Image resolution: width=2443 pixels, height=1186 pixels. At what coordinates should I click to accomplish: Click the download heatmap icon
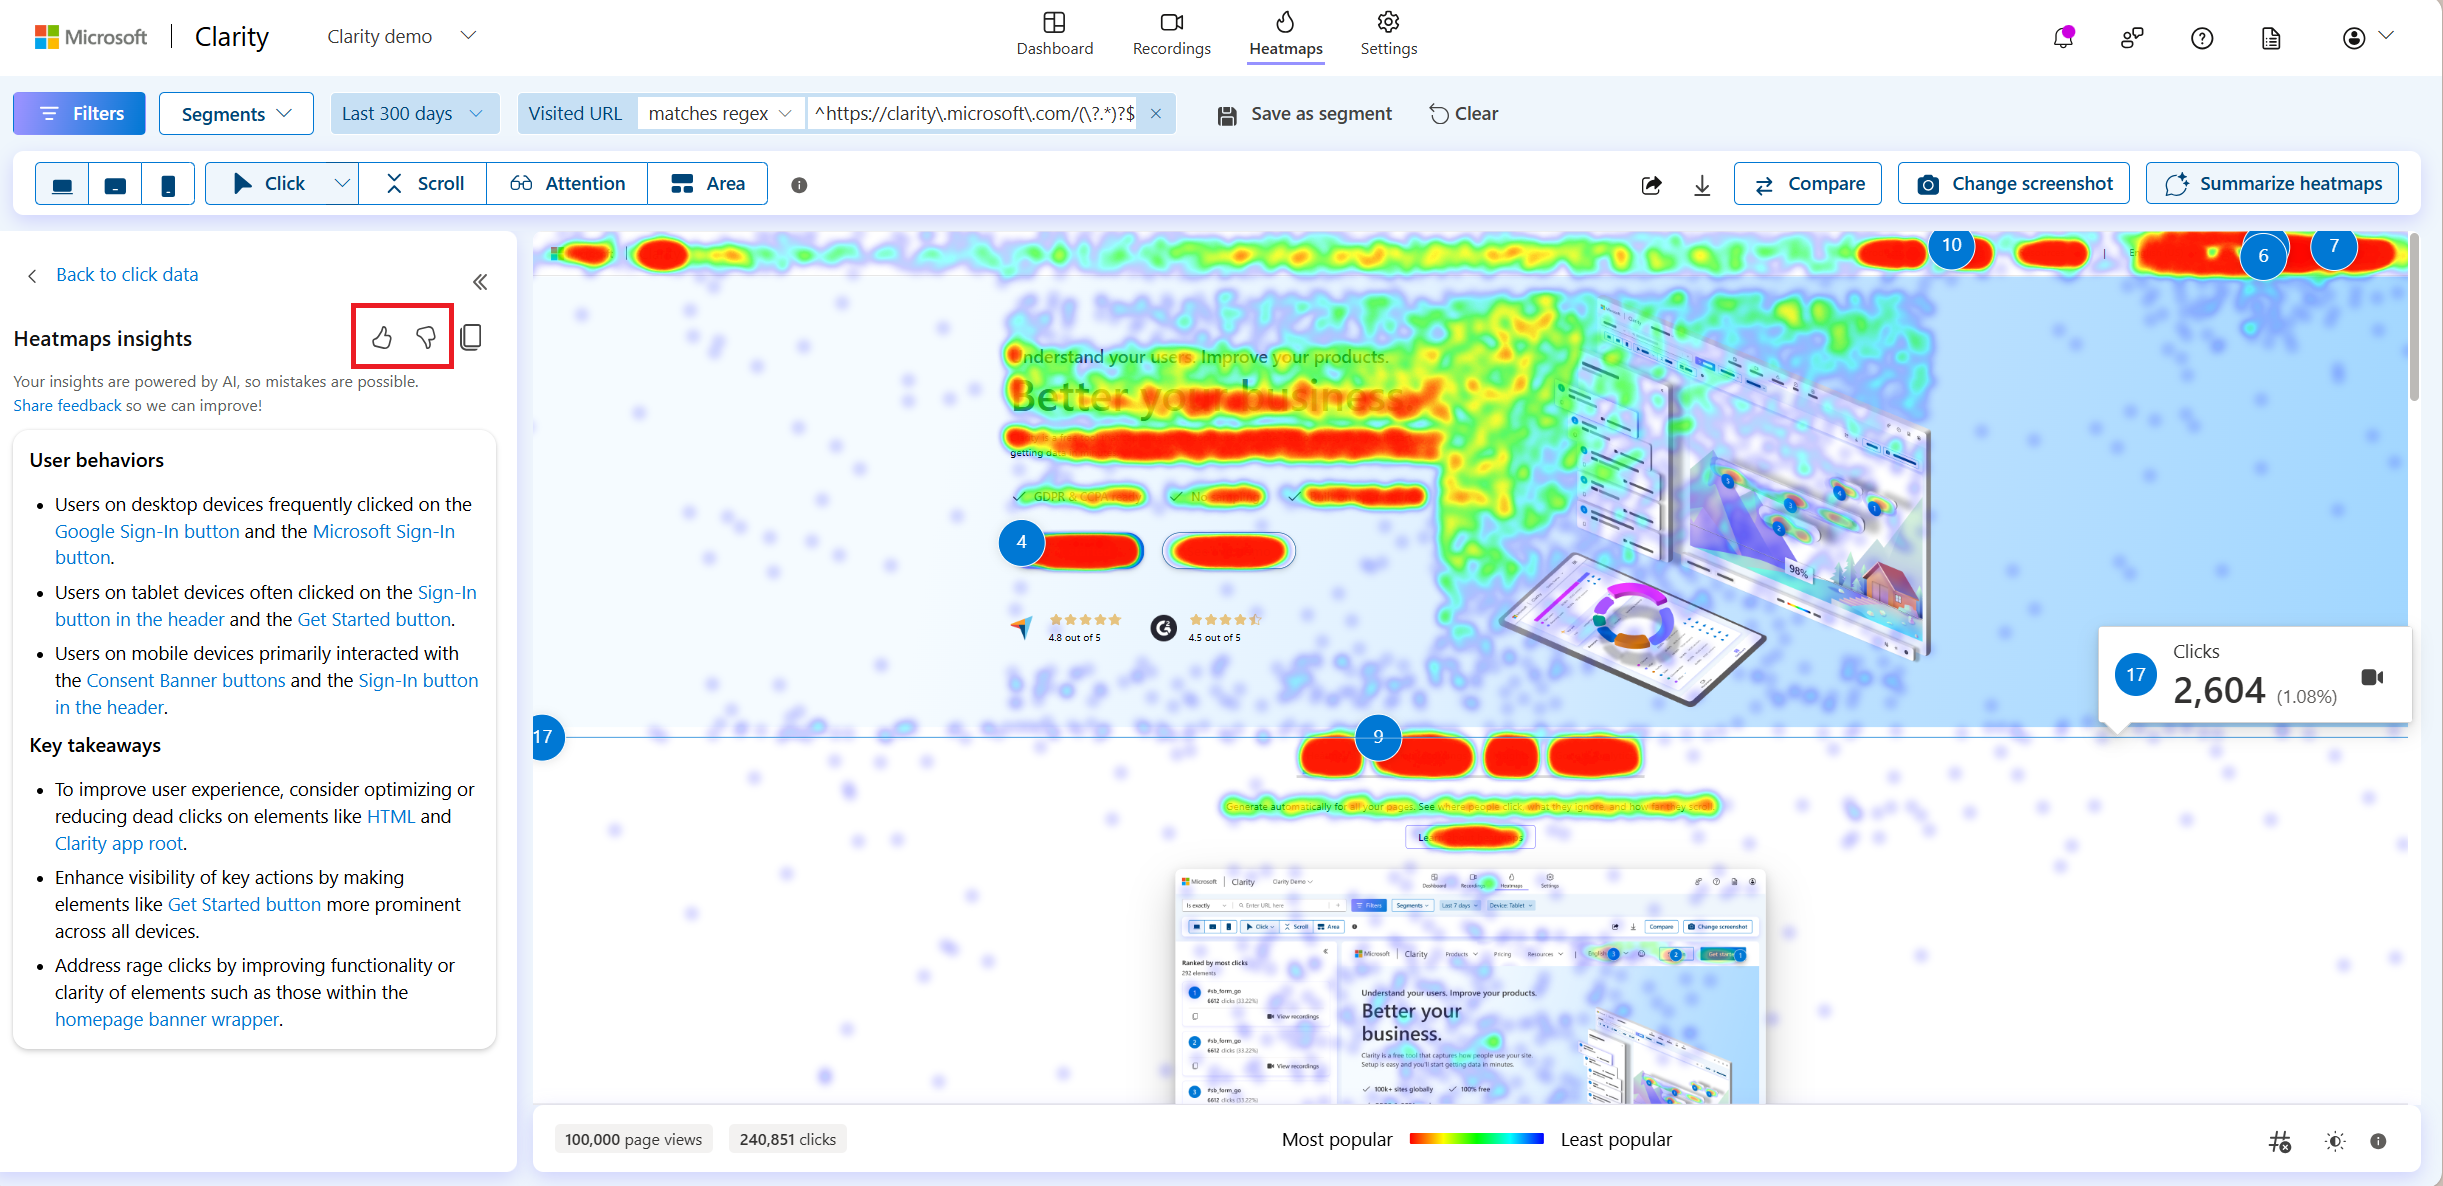pyautogui.click(x=1702, y=185)
